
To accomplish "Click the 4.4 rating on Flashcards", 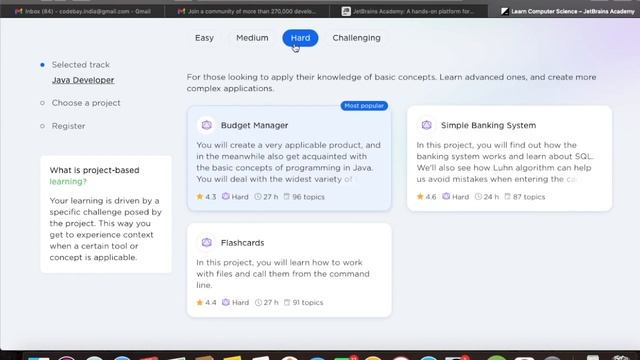I will 211,302.
